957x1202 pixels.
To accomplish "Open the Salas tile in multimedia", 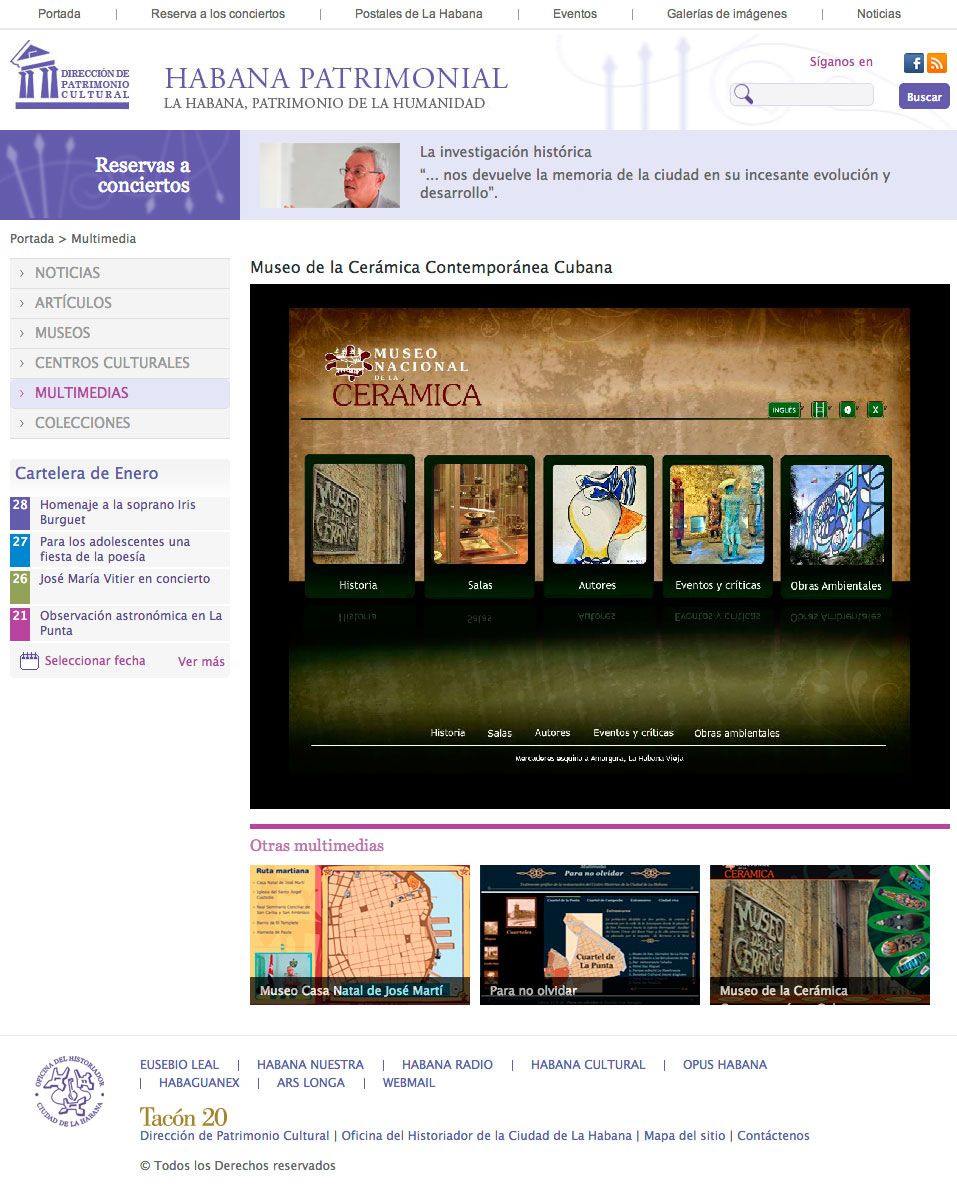I will (480, 526).
